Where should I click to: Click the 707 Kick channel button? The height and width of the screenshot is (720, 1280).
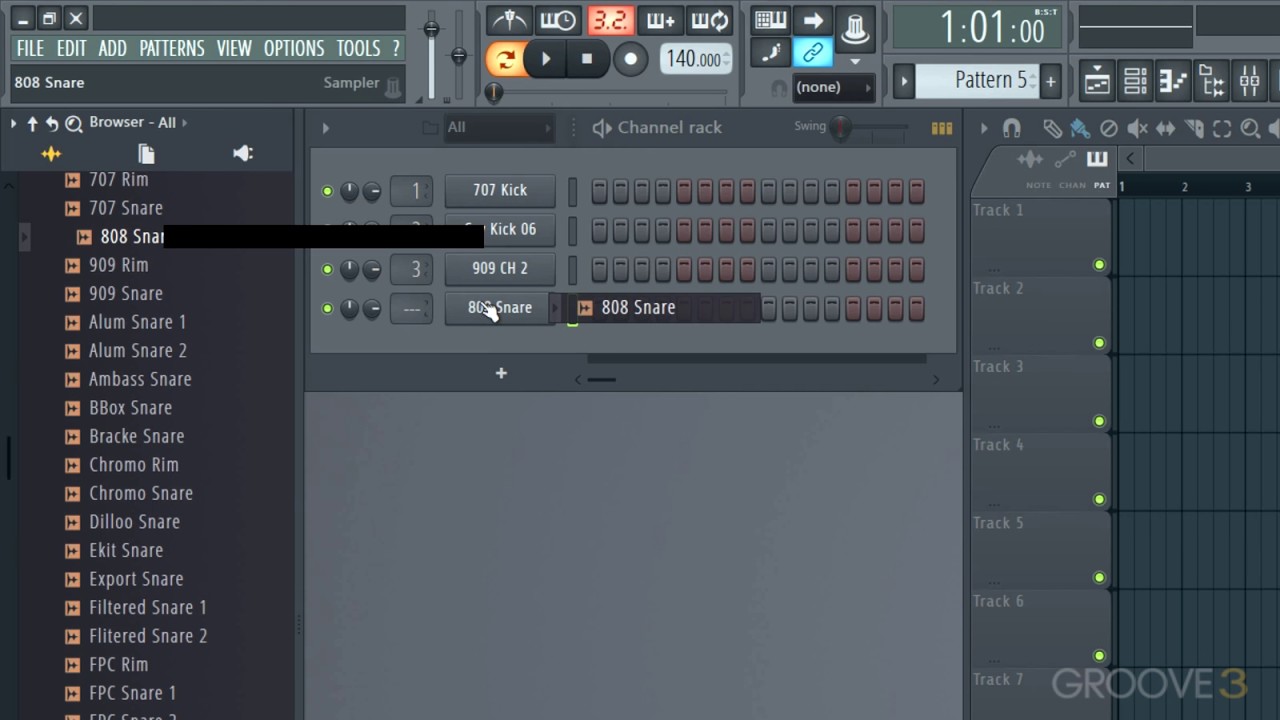[500, 190]
